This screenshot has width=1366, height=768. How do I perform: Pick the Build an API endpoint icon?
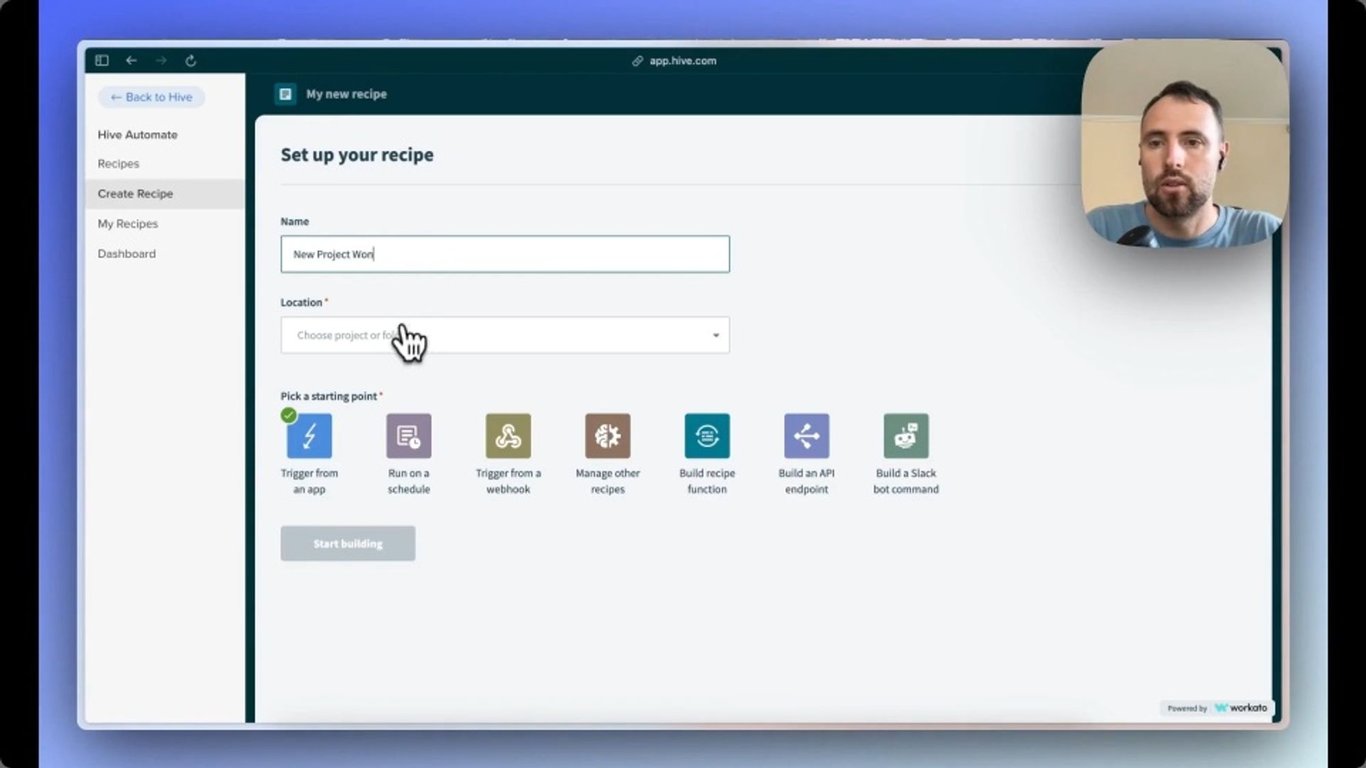807,436
